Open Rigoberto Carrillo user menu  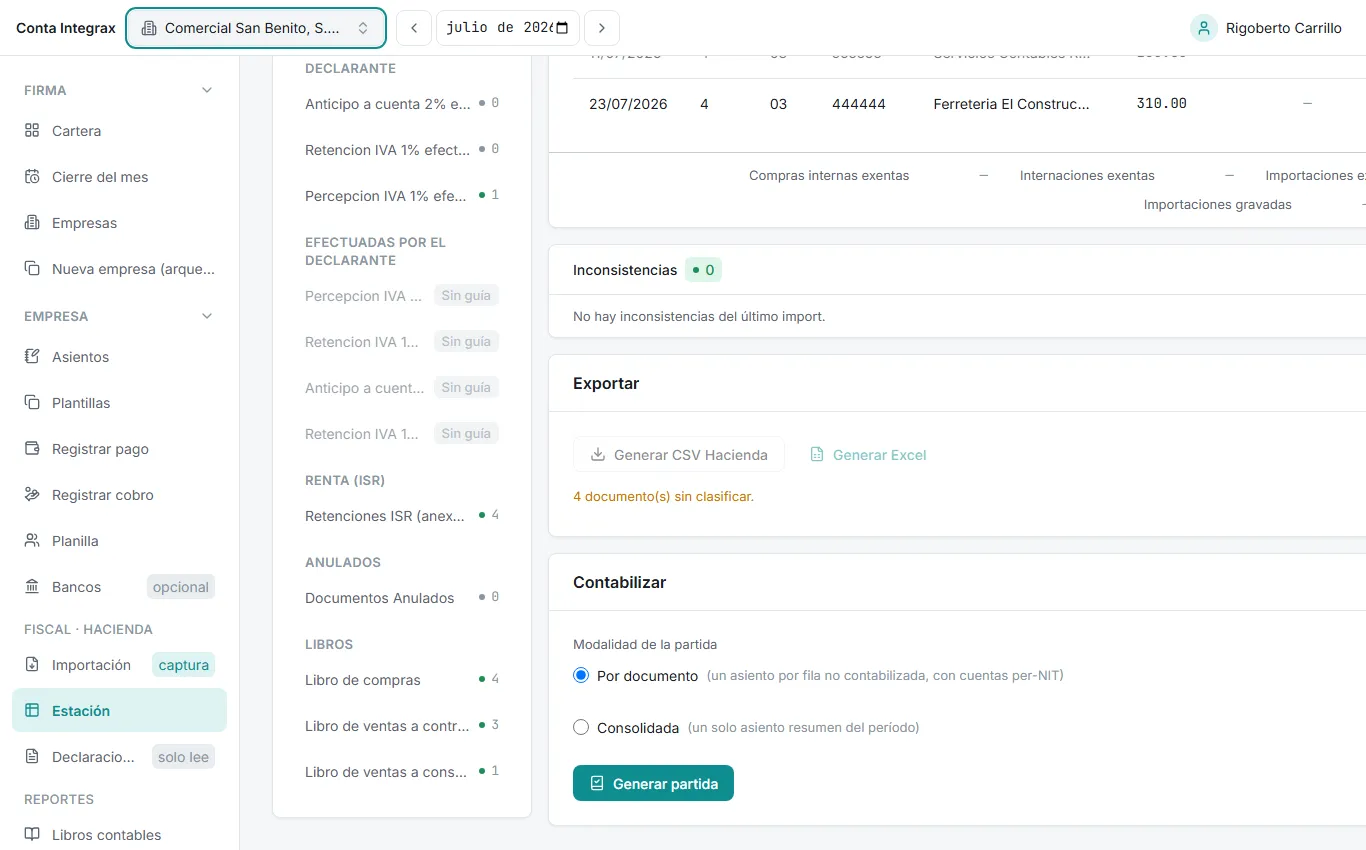pos(1266,28)
